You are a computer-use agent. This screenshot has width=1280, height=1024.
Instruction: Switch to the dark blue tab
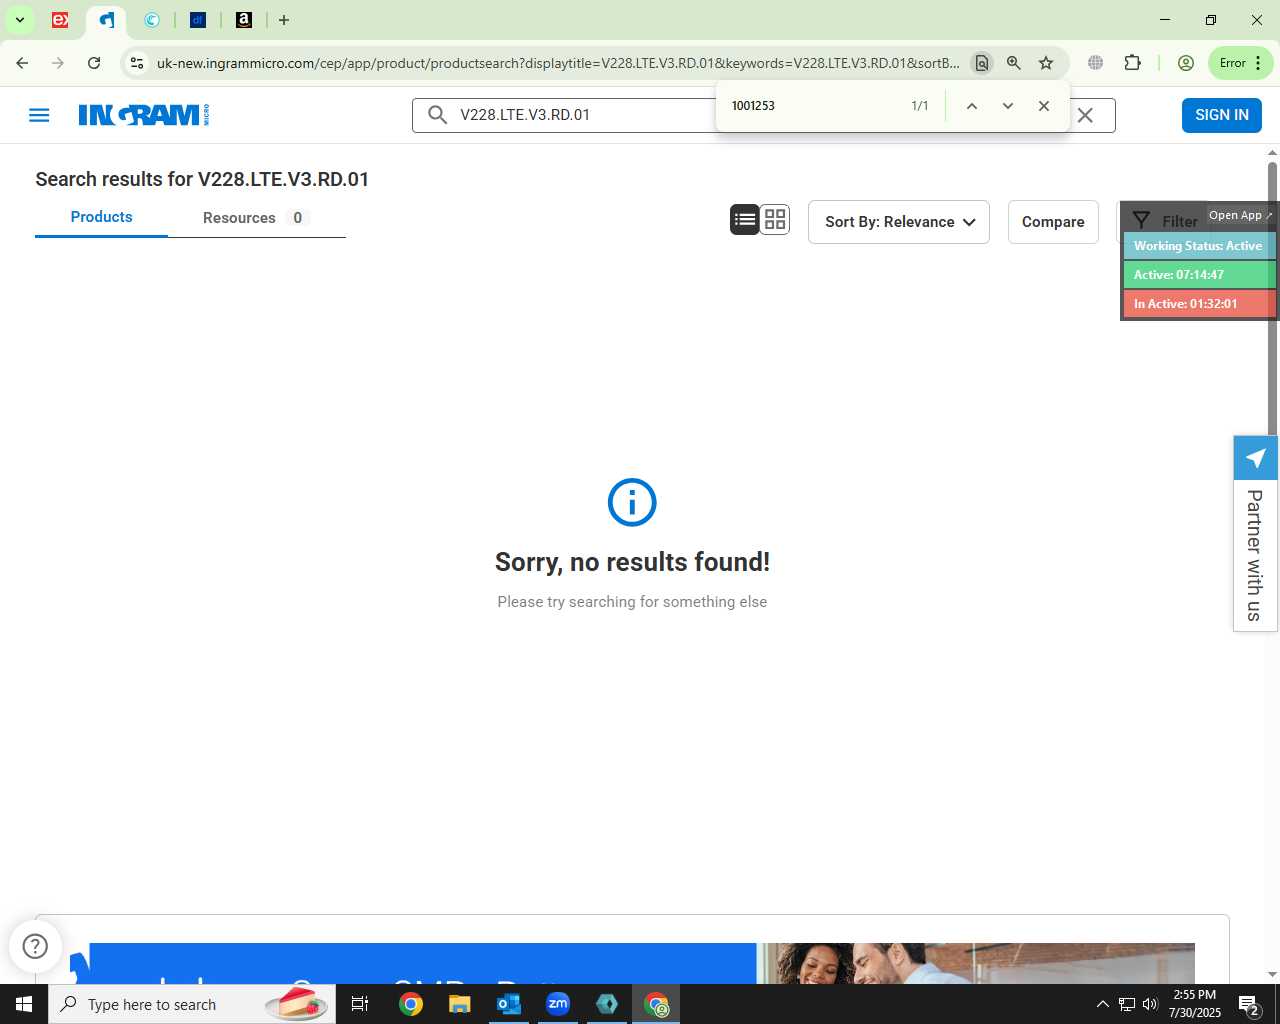pyautogui.click(x=198, y=20)
